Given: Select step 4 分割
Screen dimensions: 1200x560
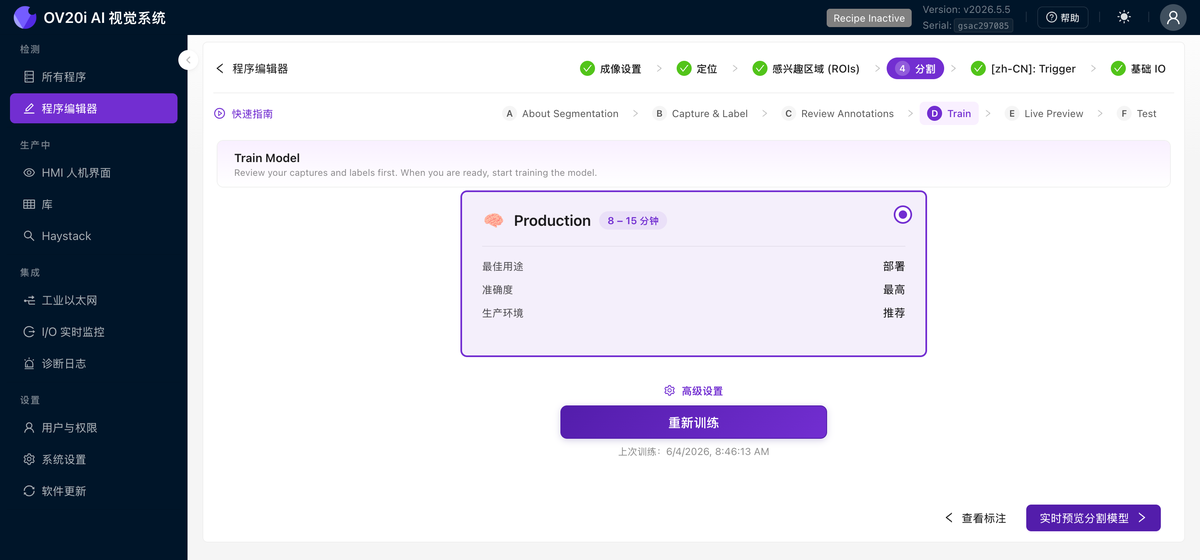Looking at the screenshot, I should 915,69.
